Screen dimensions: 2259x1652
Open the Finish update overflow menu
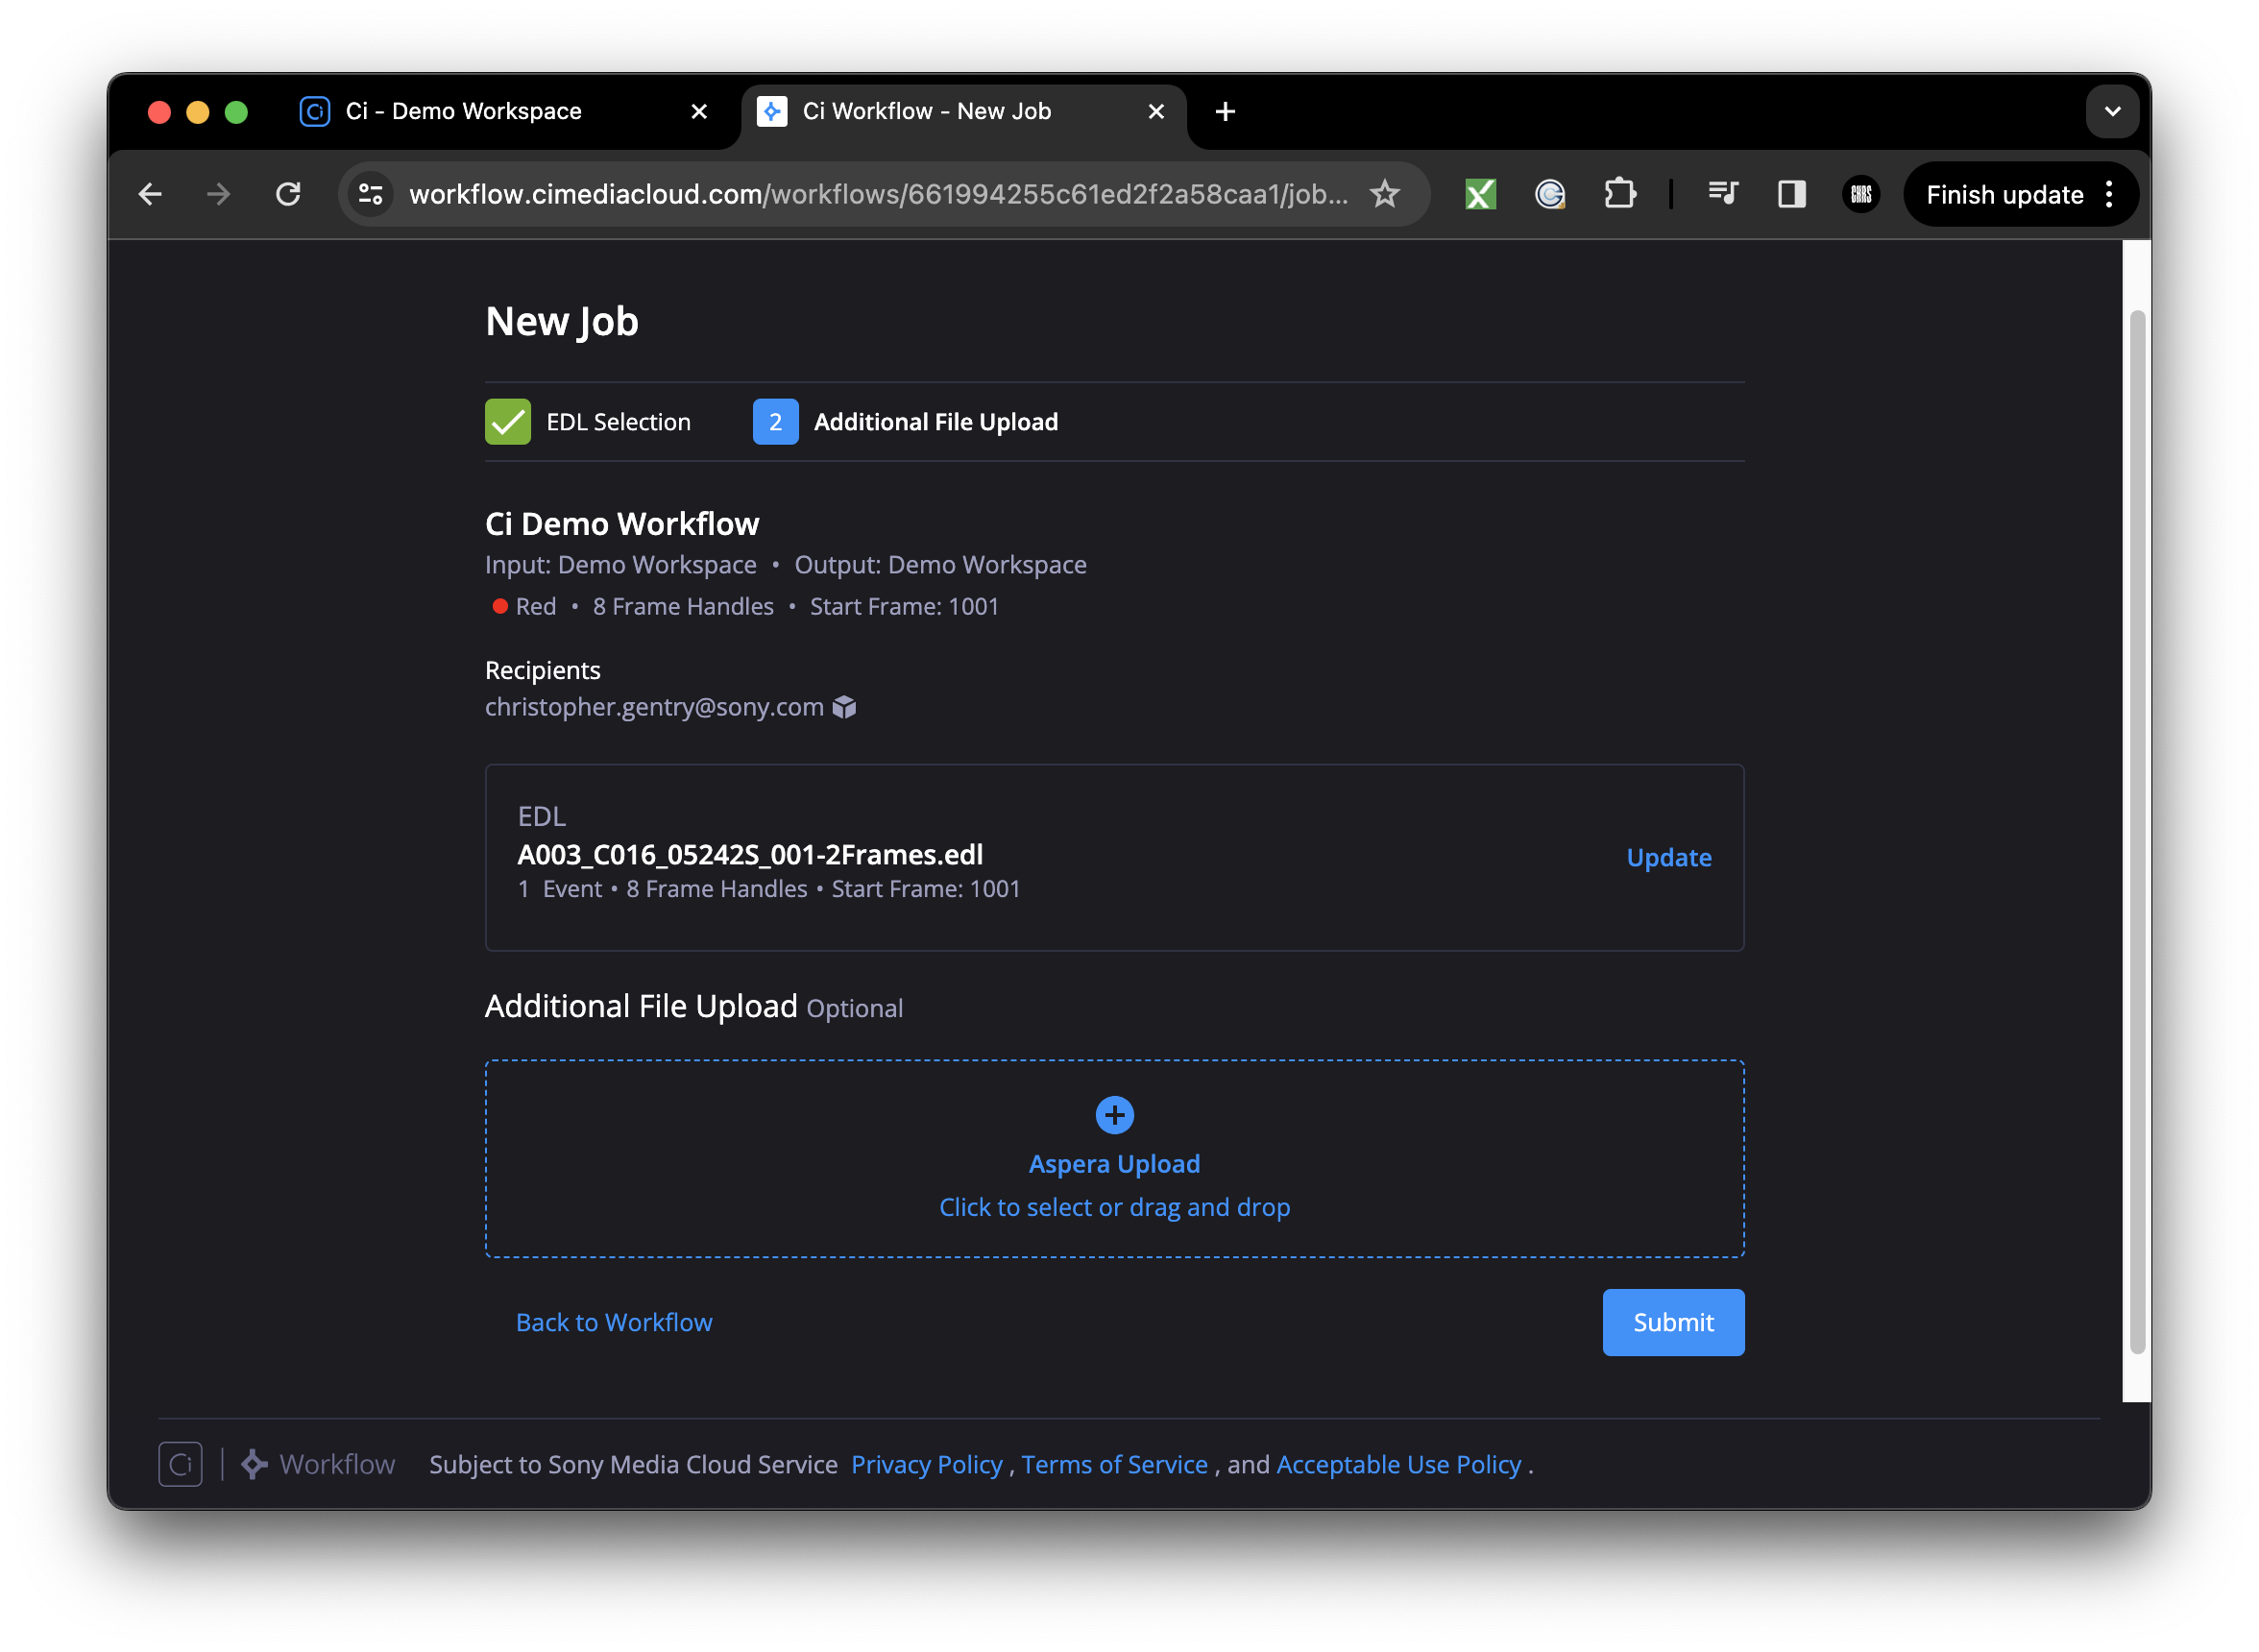pos(2109,194)
